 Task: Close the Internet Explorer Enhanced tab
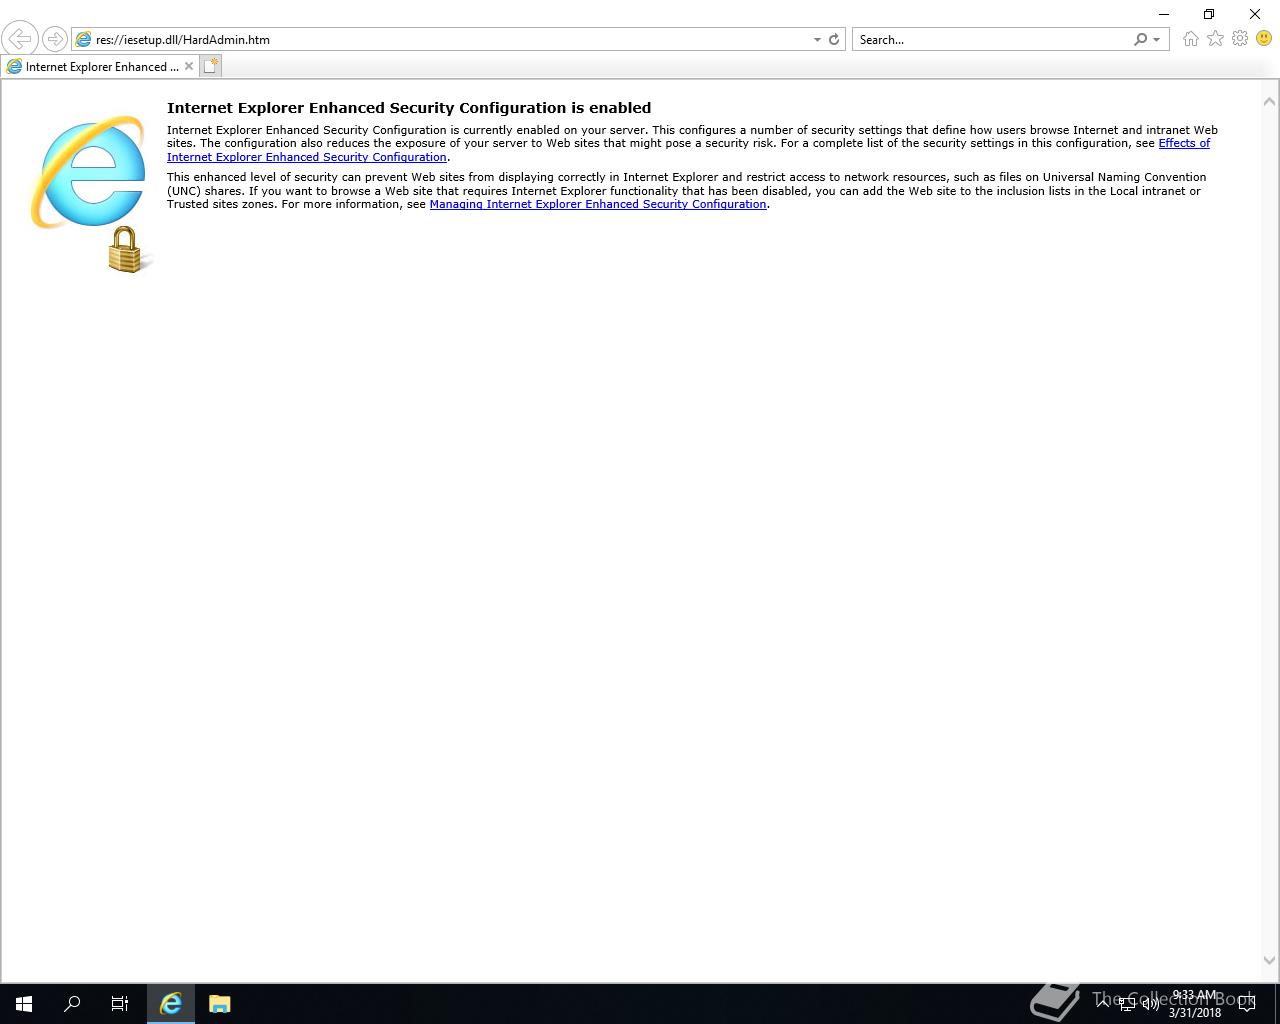coord(189,66)
